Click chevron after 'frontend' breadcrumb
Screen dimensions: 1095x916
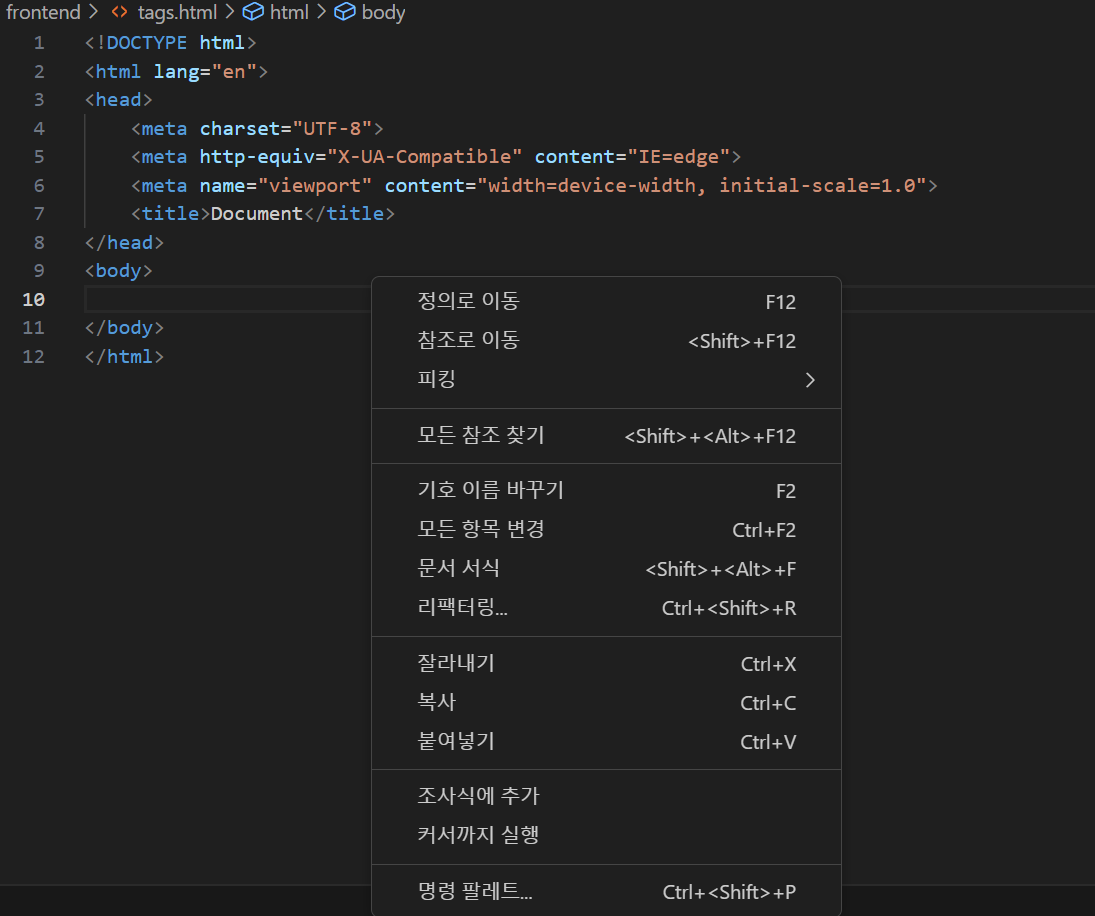click(94, 12)
